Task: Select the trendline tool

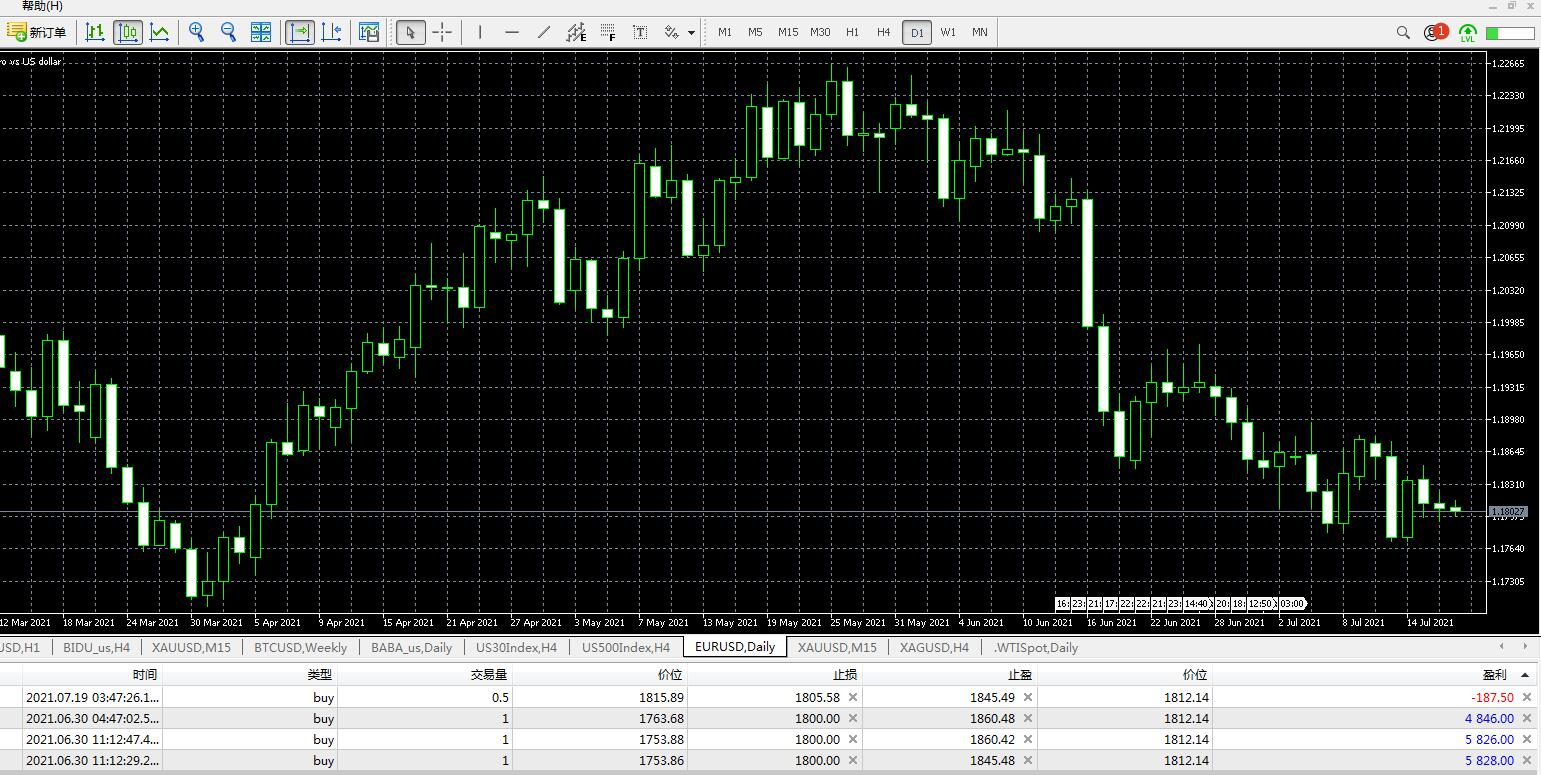Action: tap(544, 32)
